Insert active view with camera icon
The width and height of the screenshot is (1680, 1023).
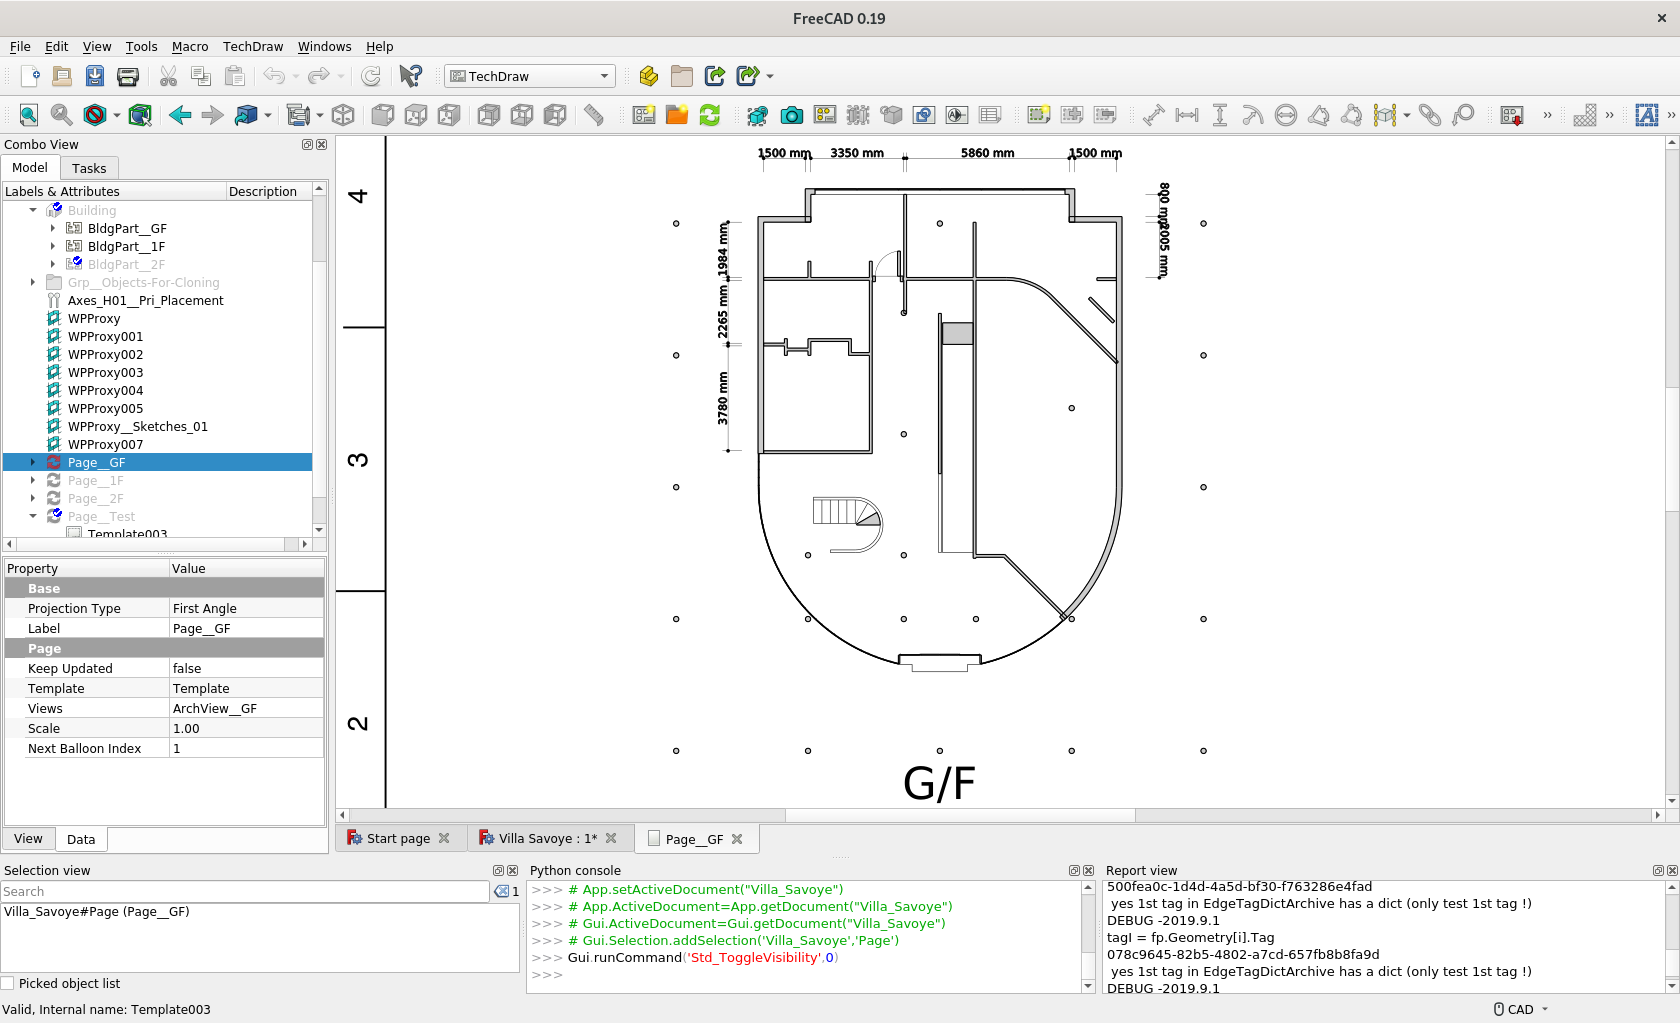[x=792, y=115]
